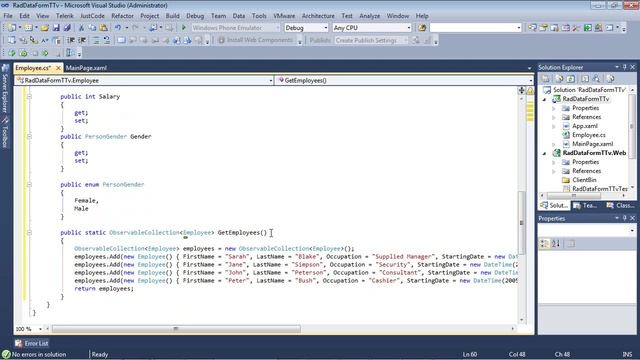The height and width of the screenshot is (360, 640).
Task: Open the Refactor menu
Action: [x=122, y=16]
